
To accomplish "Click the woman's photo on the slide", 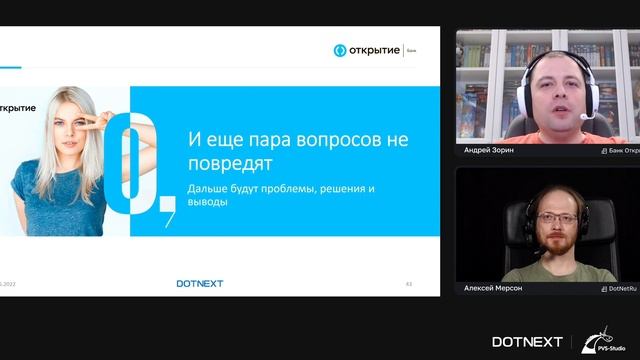I will click(x=65, y=161).
